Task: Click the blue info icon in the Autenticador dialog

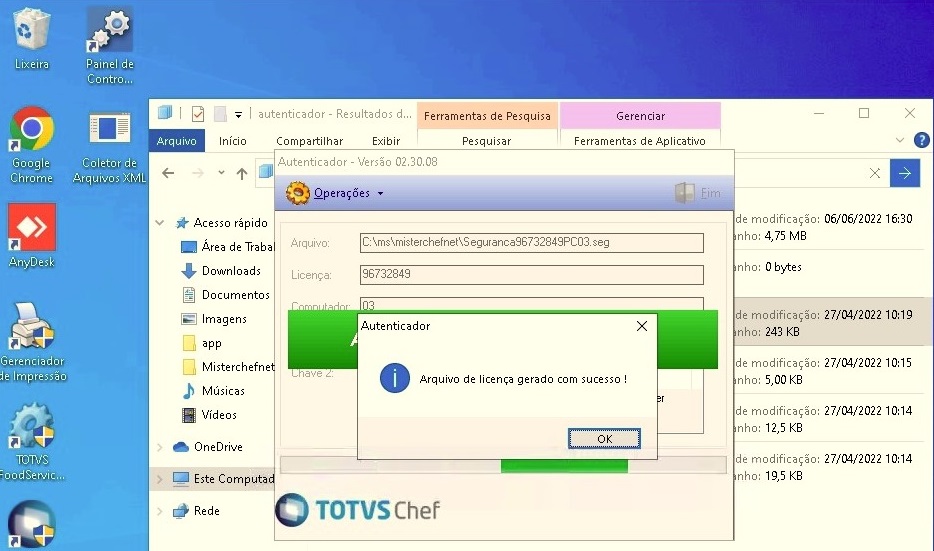Action: click(394, 378)
